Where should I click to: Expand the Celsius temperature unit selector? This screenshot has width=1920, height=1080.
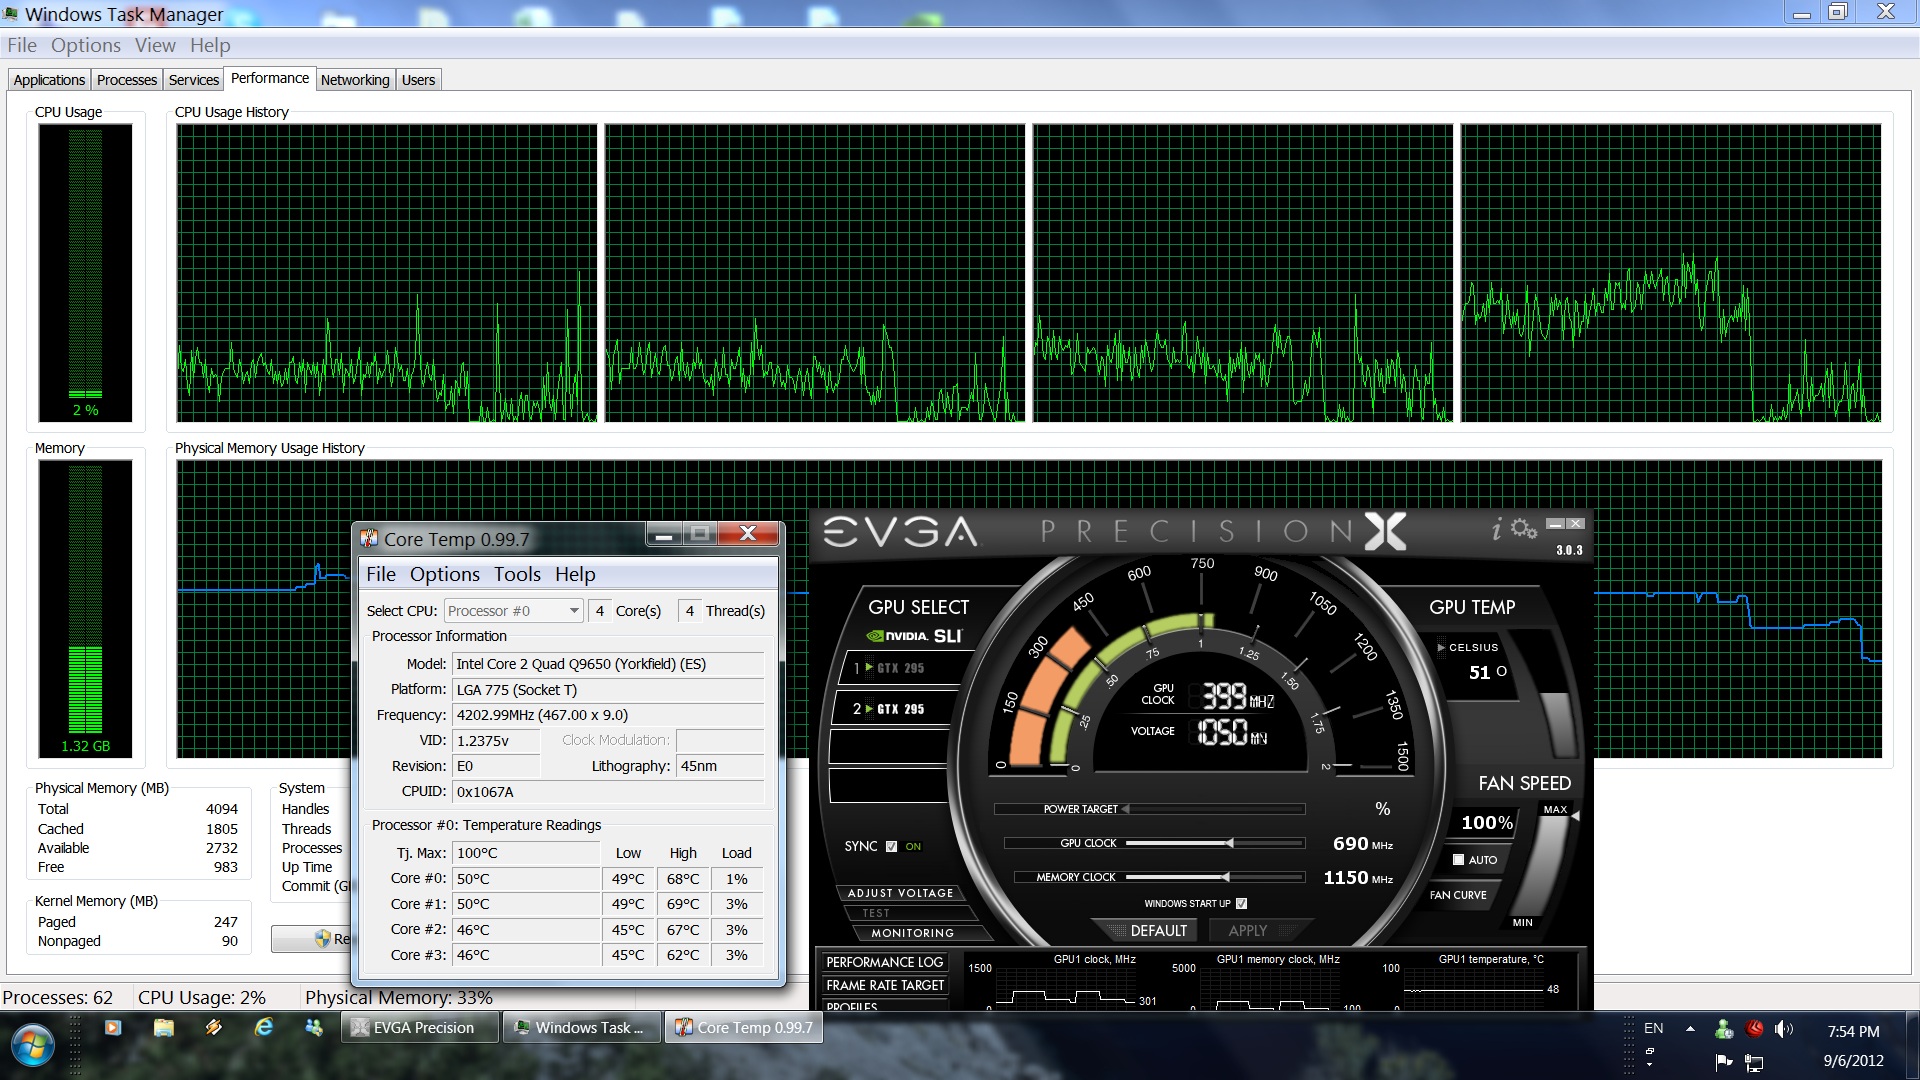[x=1441, y=647]
